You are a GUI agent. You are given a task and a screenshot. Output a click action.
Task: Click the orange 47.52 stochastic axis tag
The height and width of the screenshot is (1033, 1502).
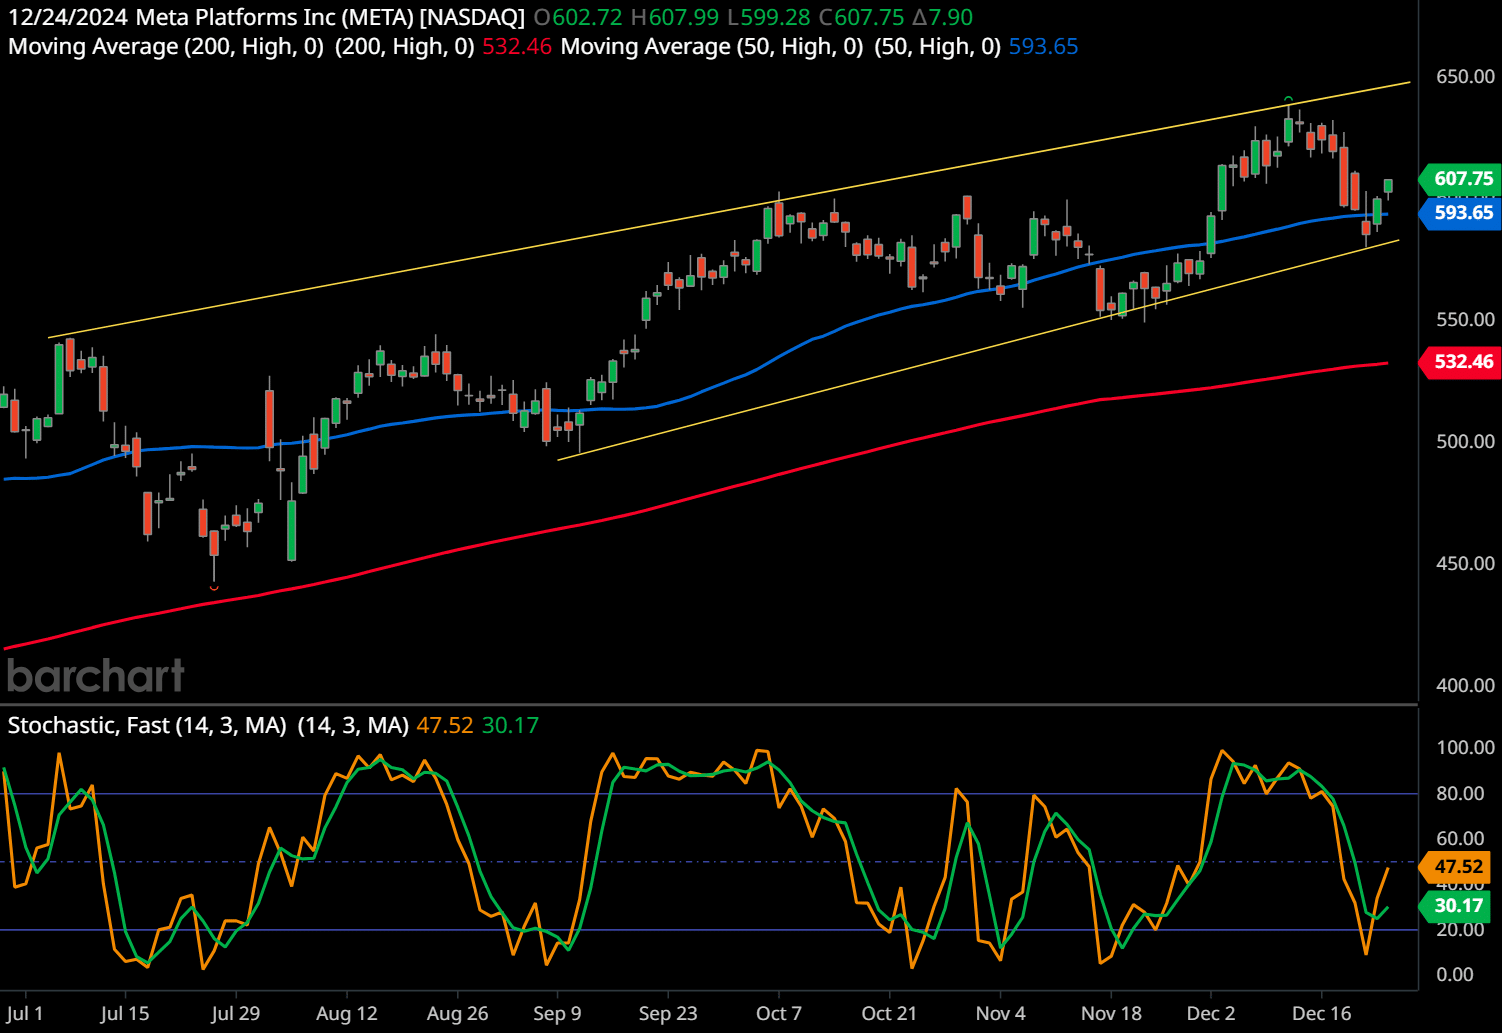[x=1457, y=867]
